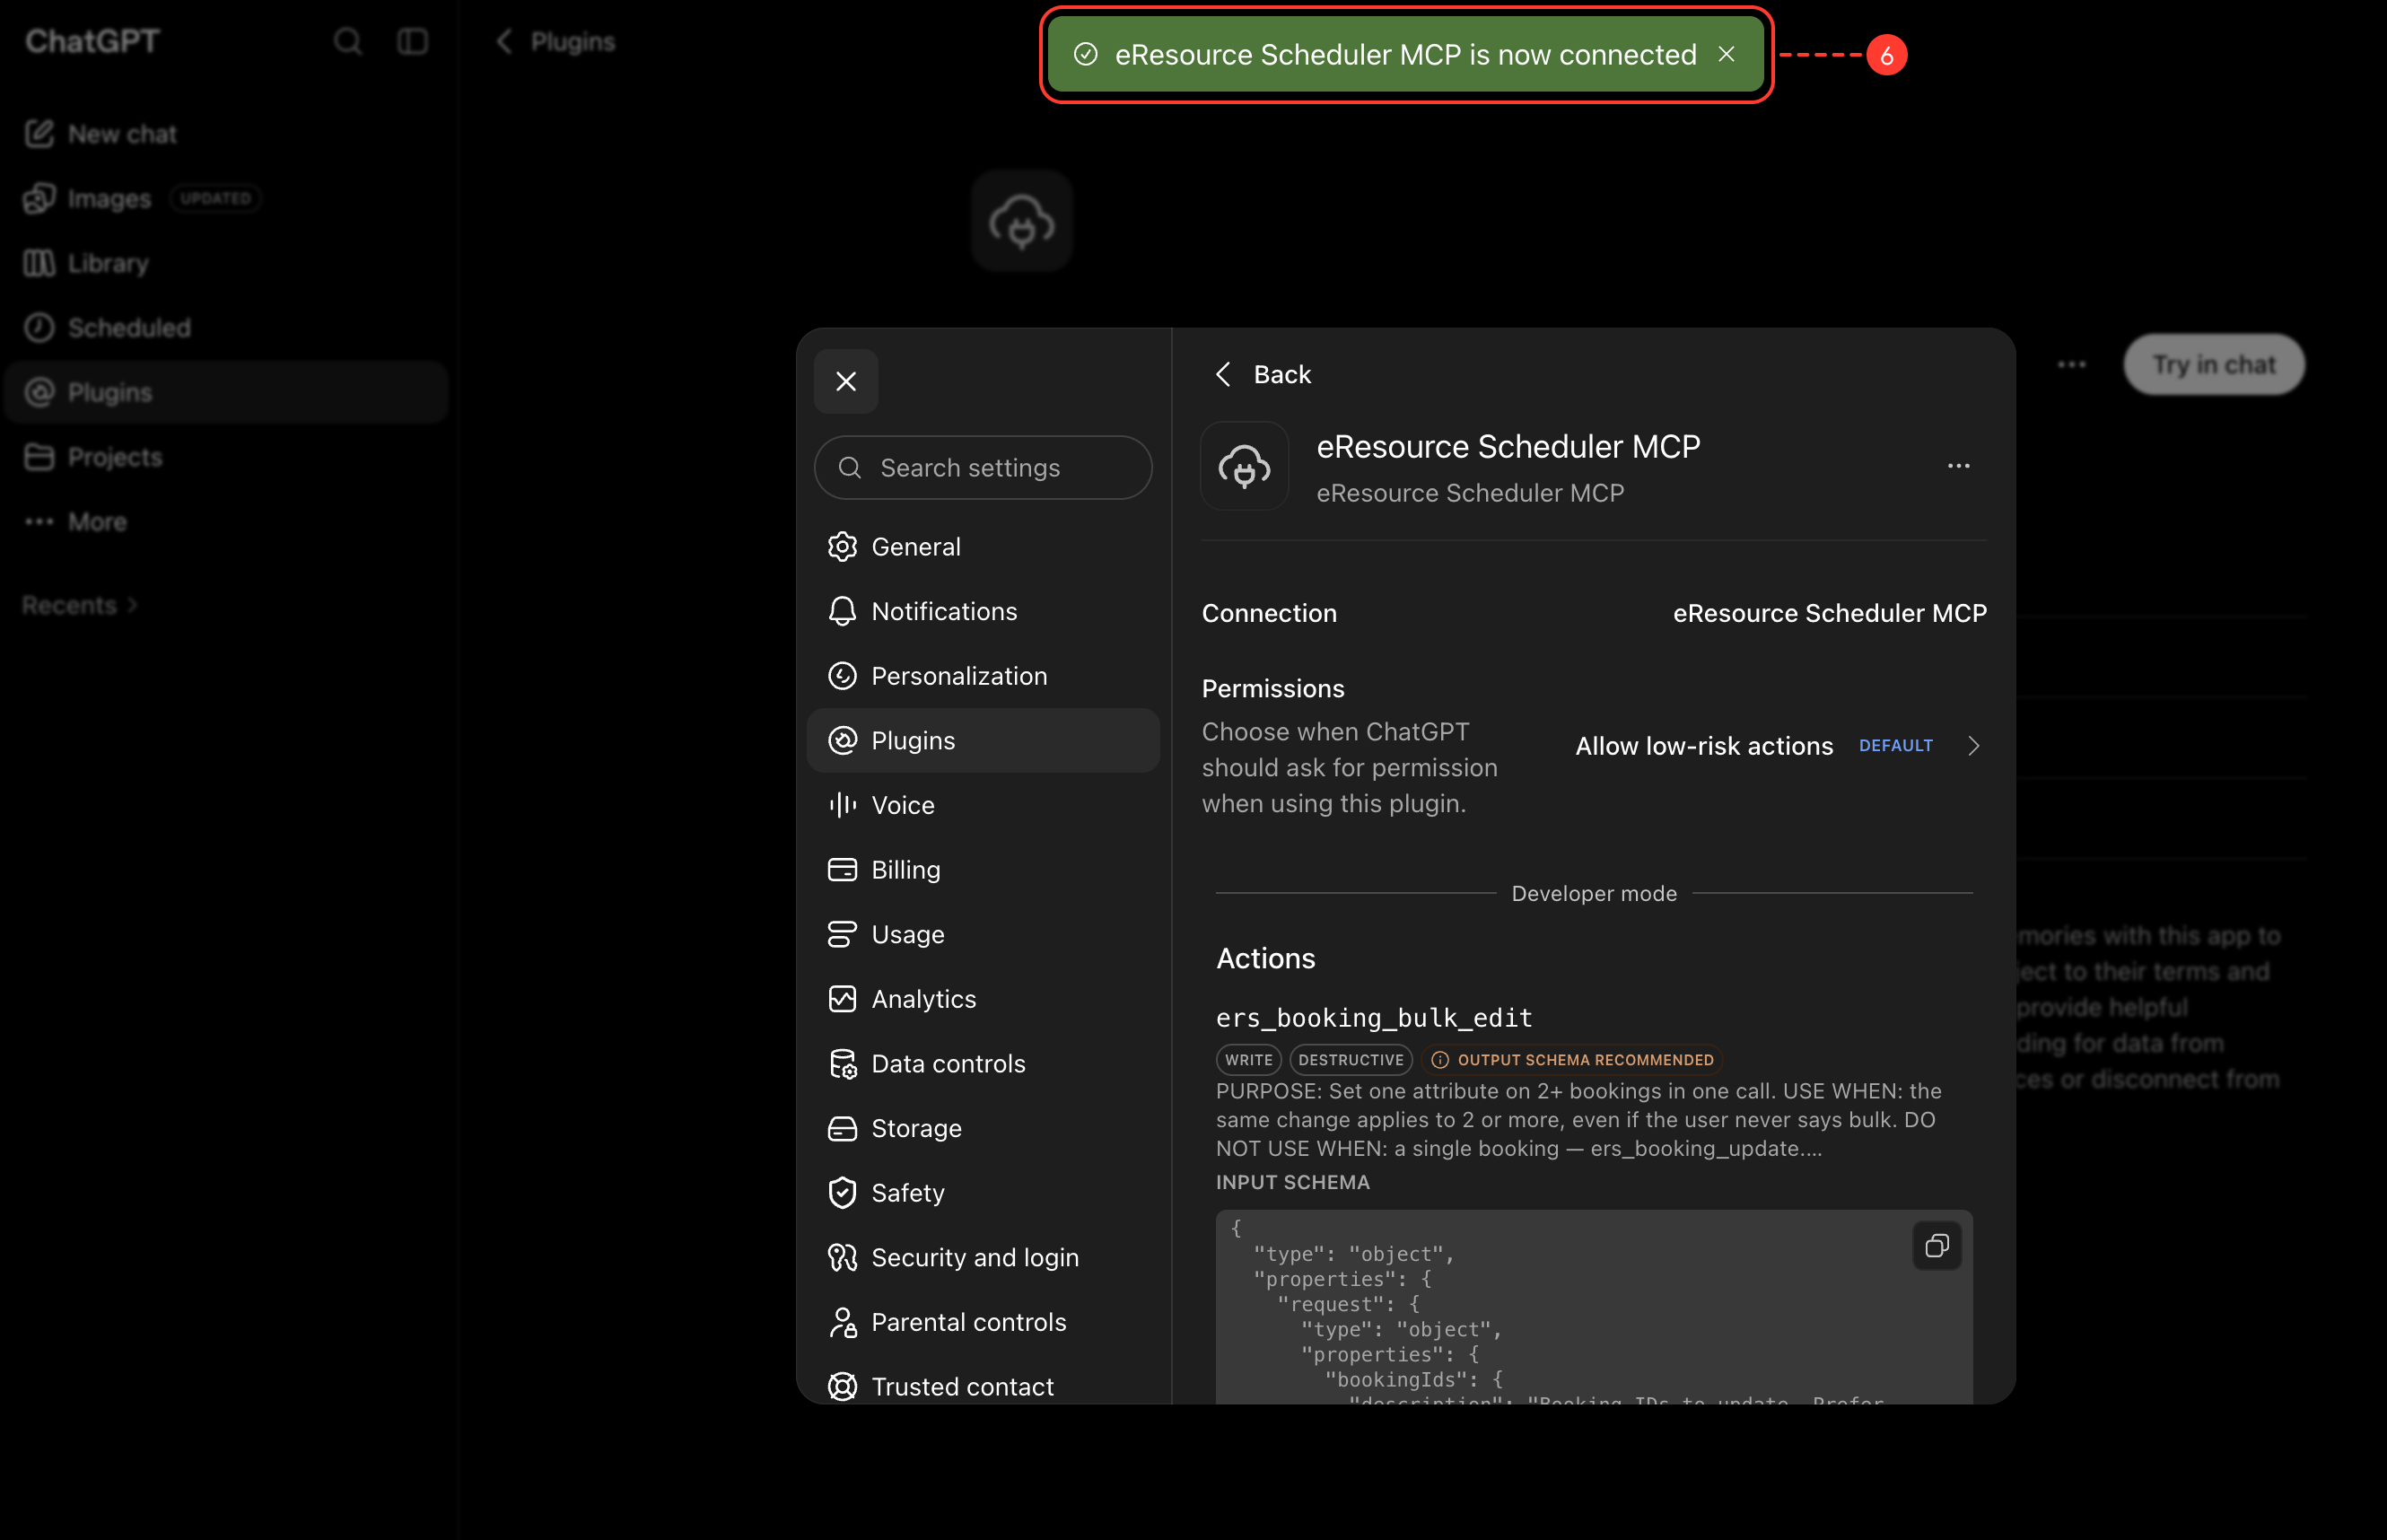Open Billing settings

coord(983,870)
